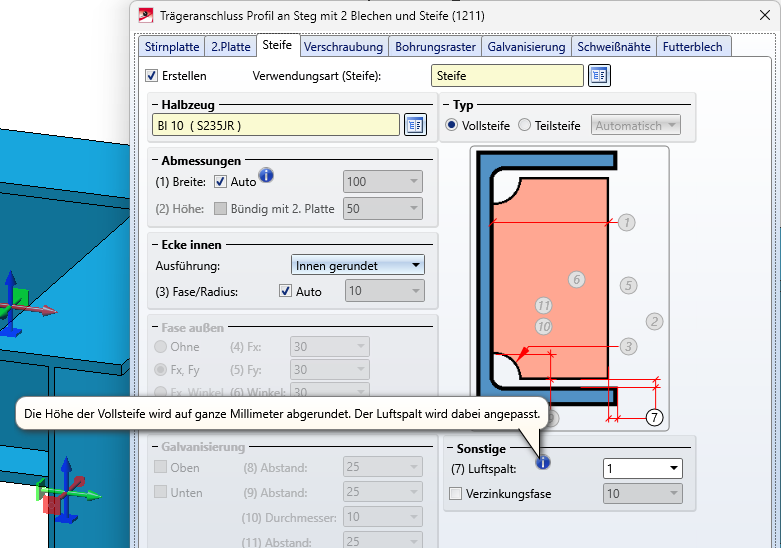Screen dimensions: 781x548
Task: Switch to the Schweißnähte tab
Action: point(614,46)
